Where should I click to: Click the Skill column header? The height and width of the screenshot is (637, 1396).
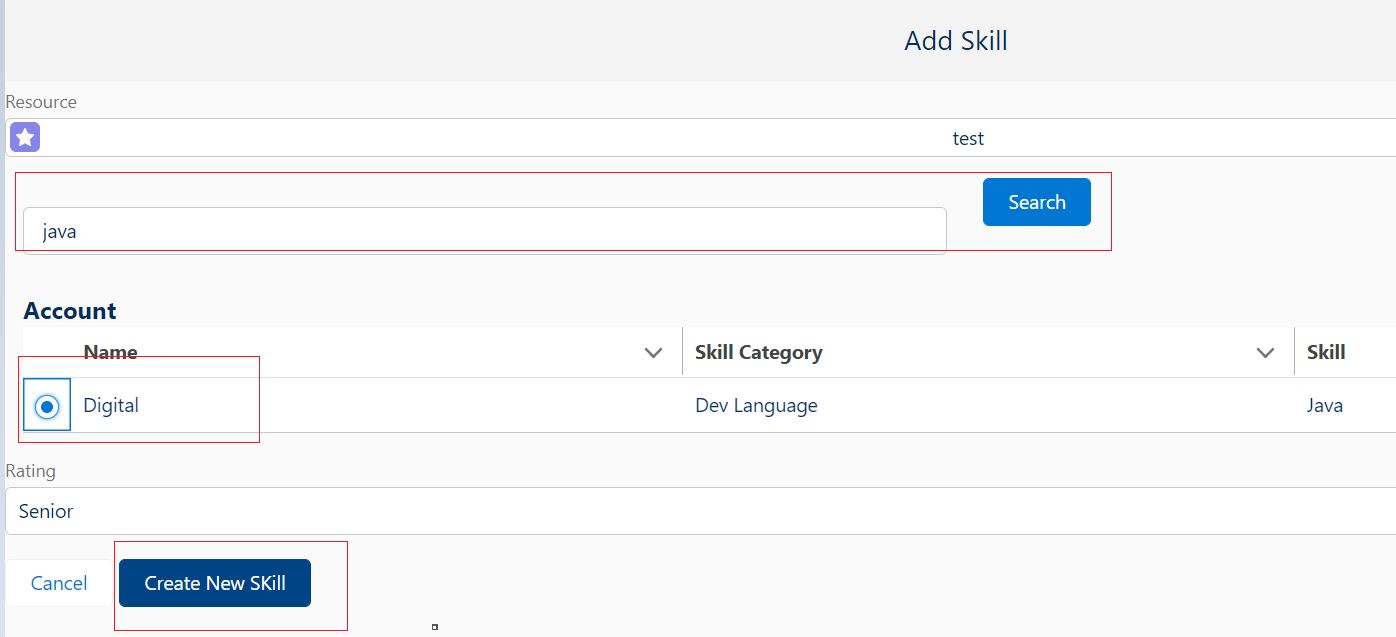(x=1325, y=352)
